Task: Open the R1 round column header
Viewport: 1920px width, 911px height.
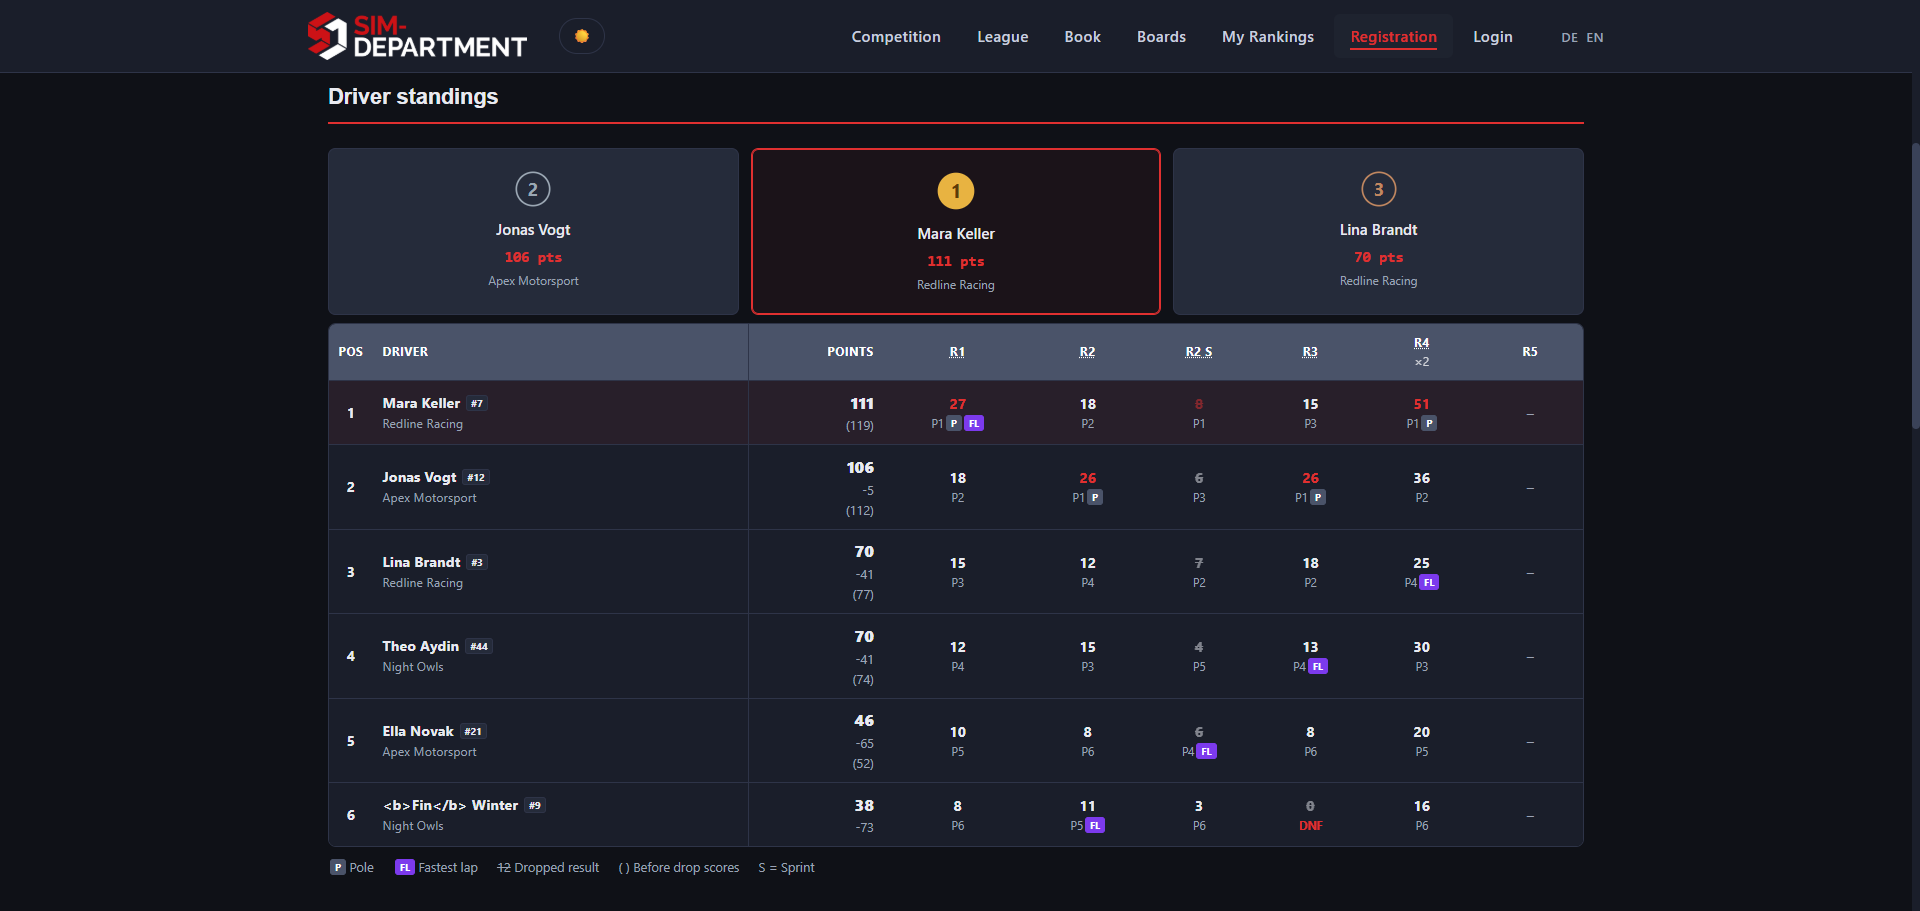Action: (x=957, y=352)
